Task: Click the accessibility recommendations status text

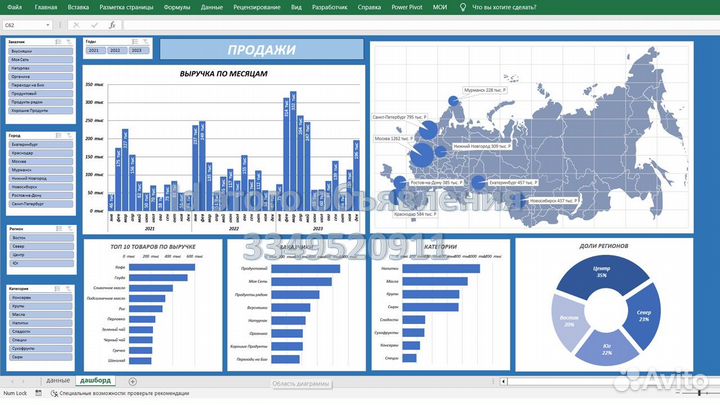Action: tap(124, 394)
